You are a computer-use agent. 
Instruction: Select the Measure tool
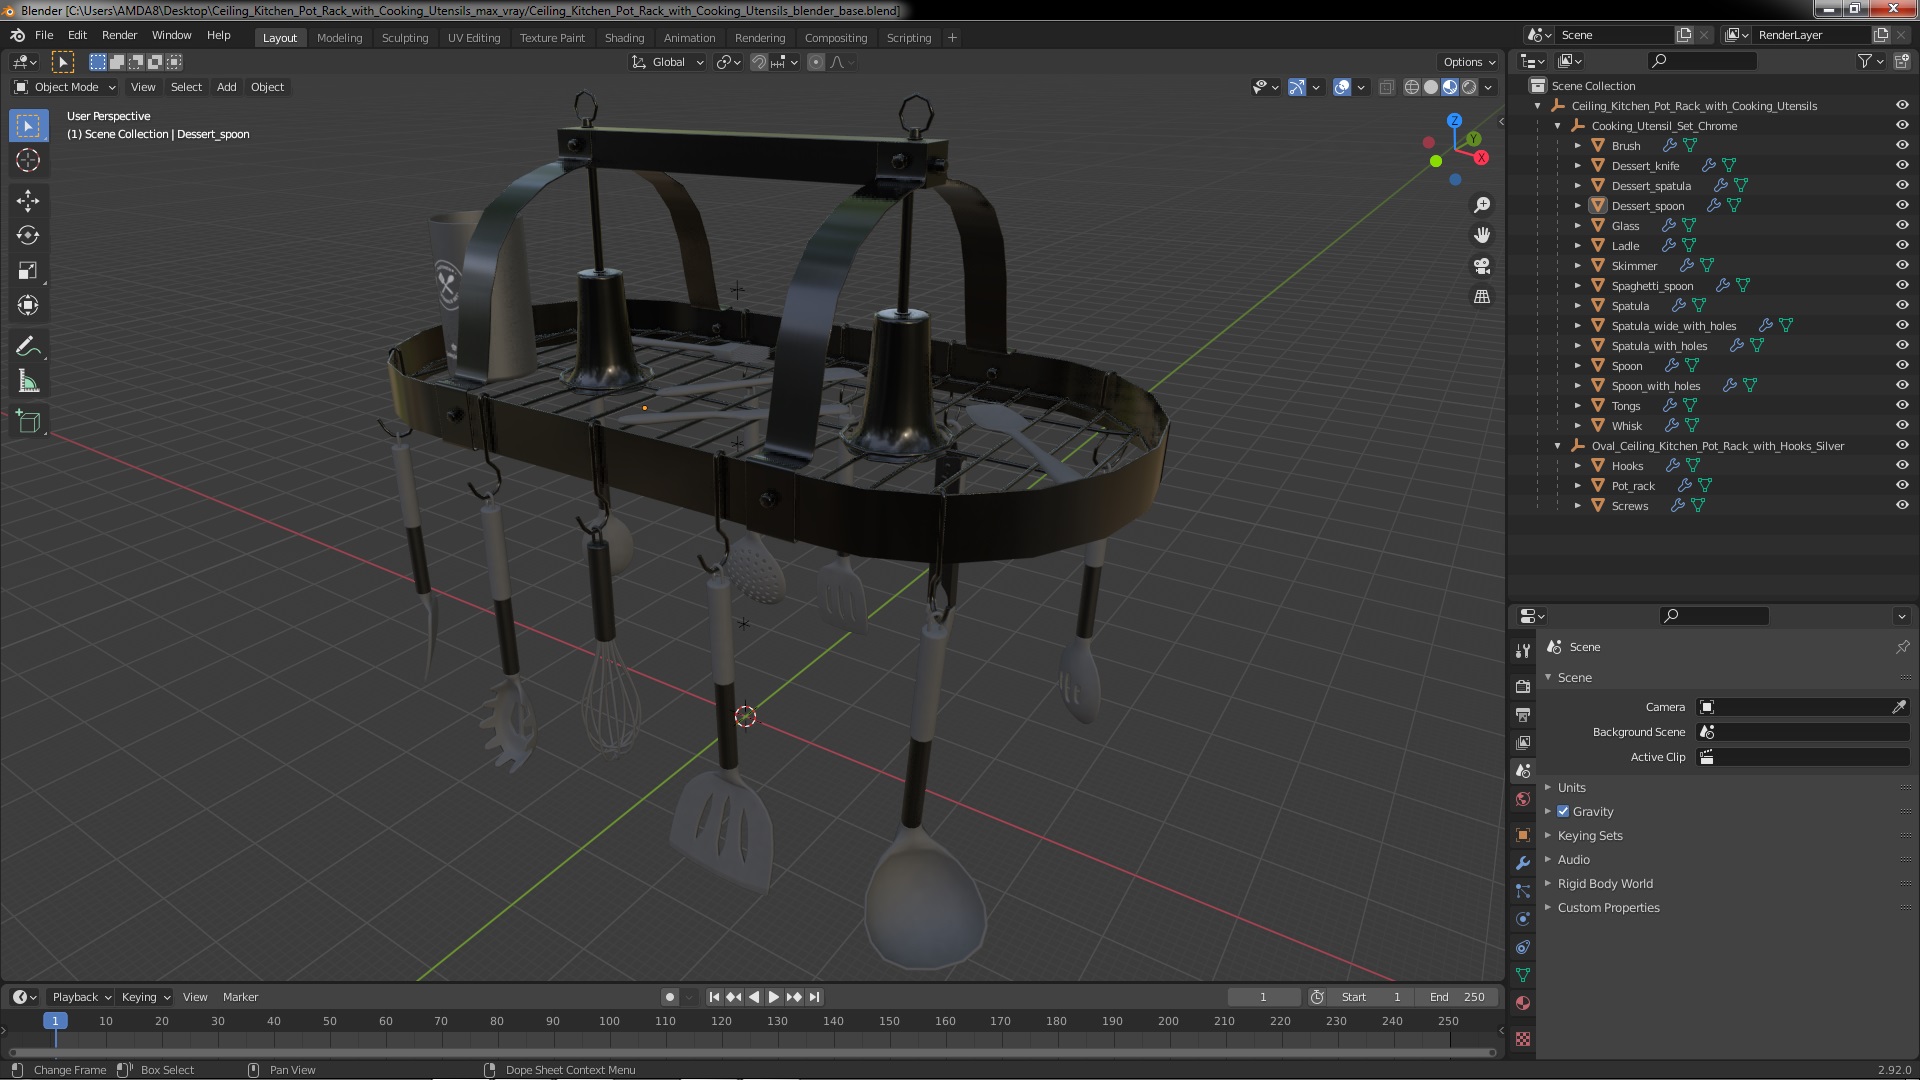(x=28, y=382)
